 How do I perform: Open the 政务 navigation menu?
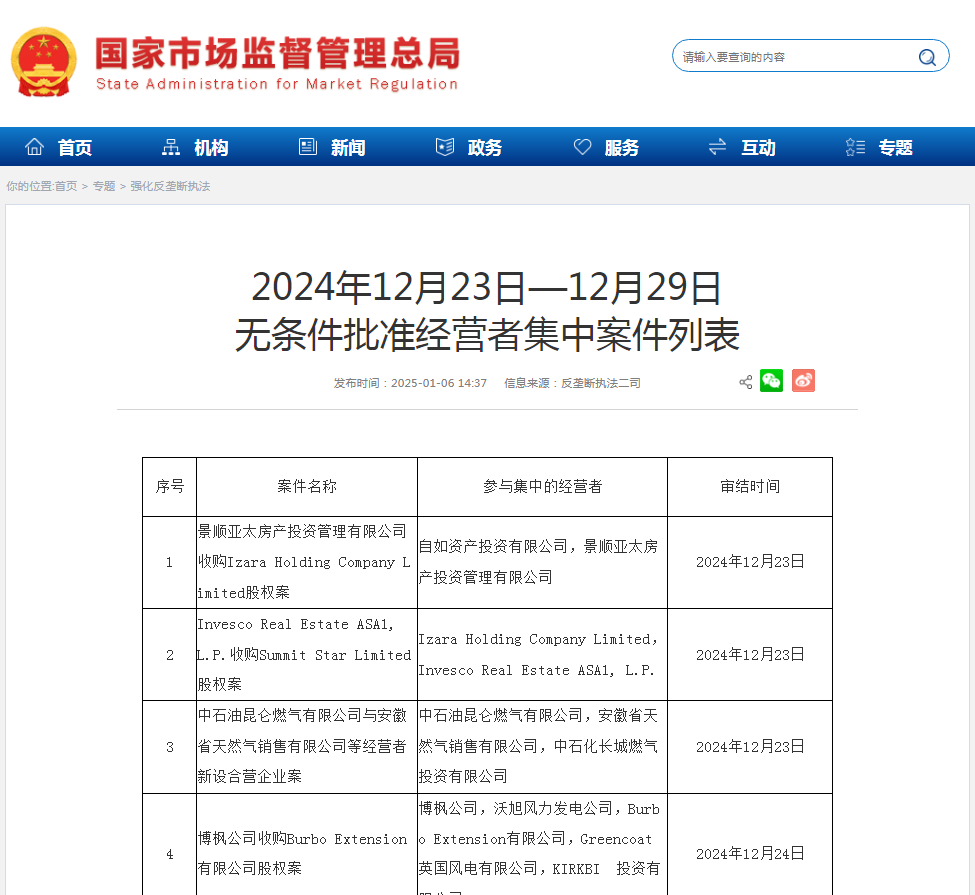point(485,148)
